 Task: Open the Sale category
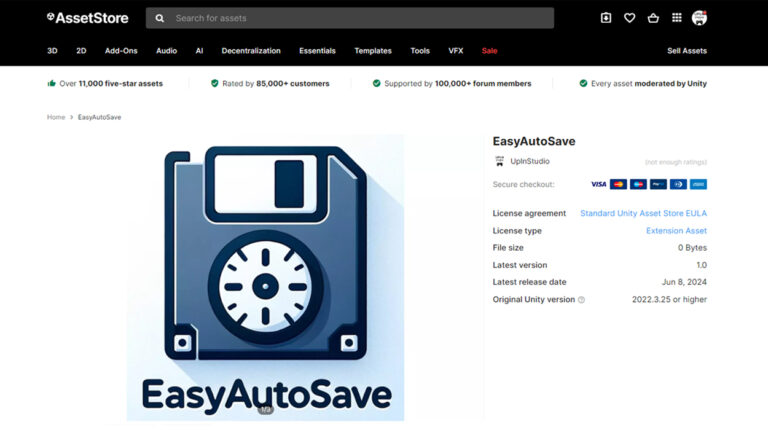click(x=489, y=51)
